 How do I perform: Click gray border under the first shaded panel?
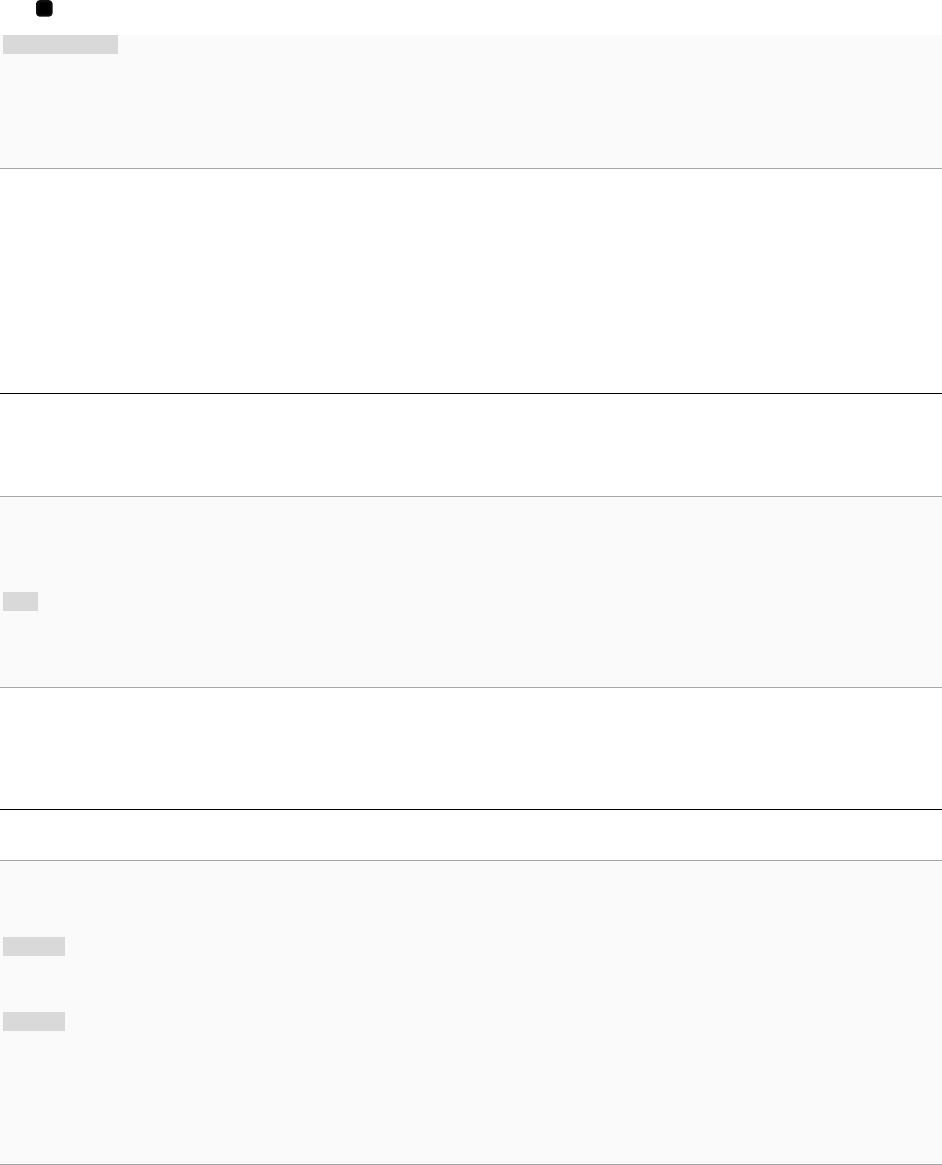471,169
